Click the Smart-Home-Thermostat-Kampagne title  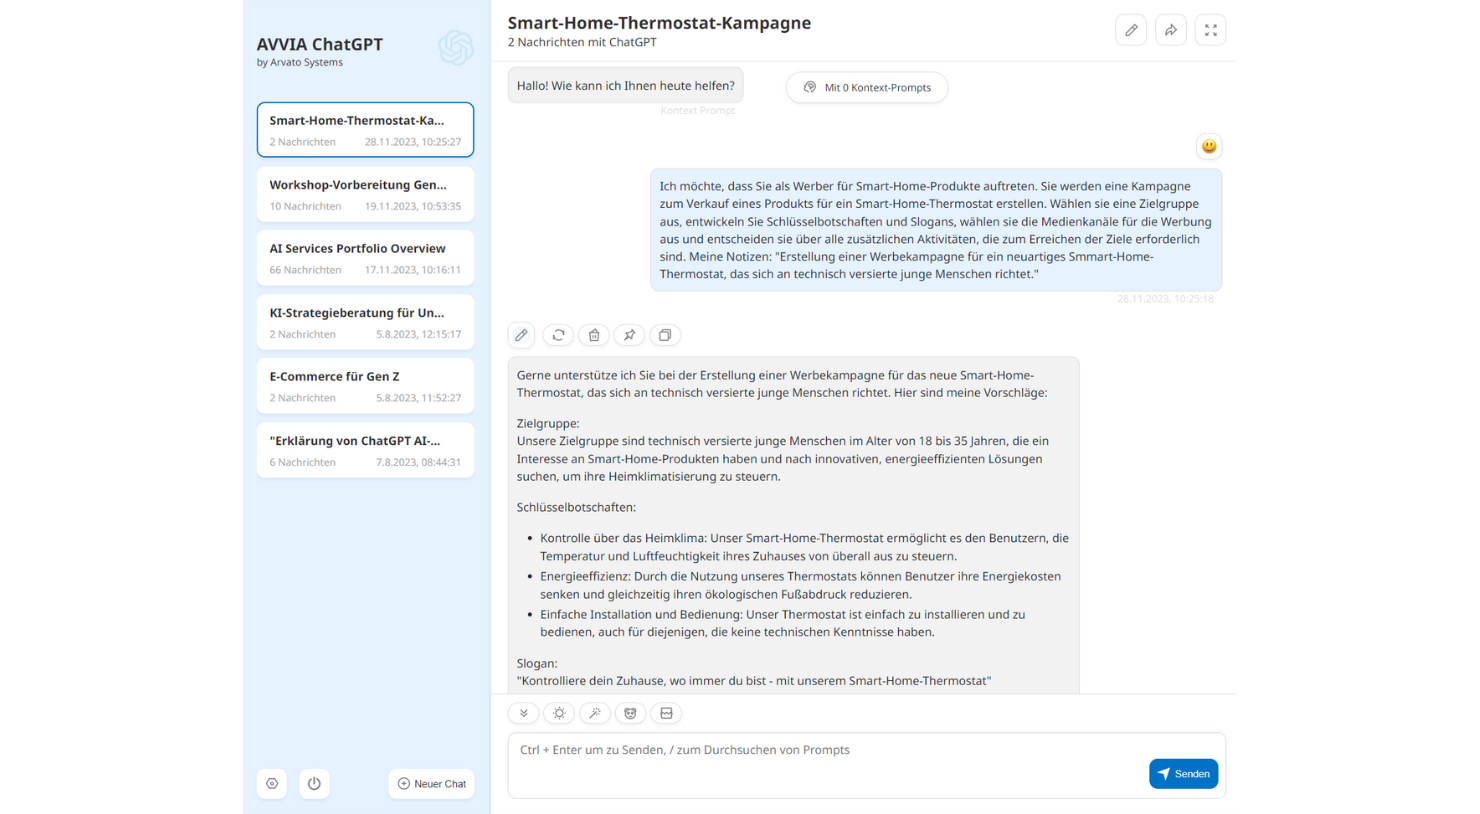(x=659, y=23)
